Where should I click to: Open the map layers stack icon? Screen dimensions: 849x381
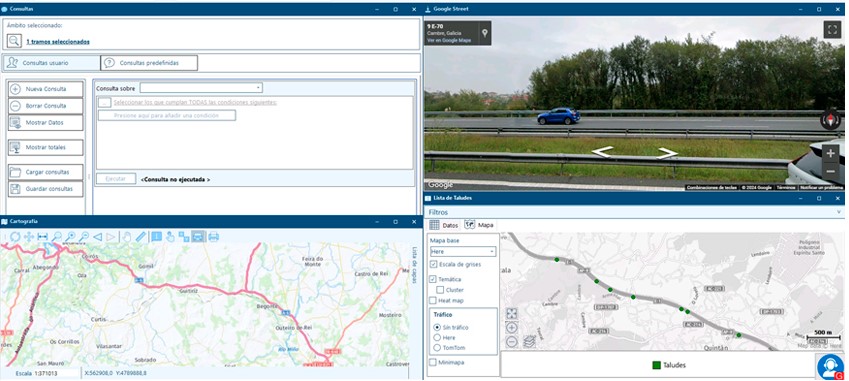pyautogui.click(x=530, y=341)
